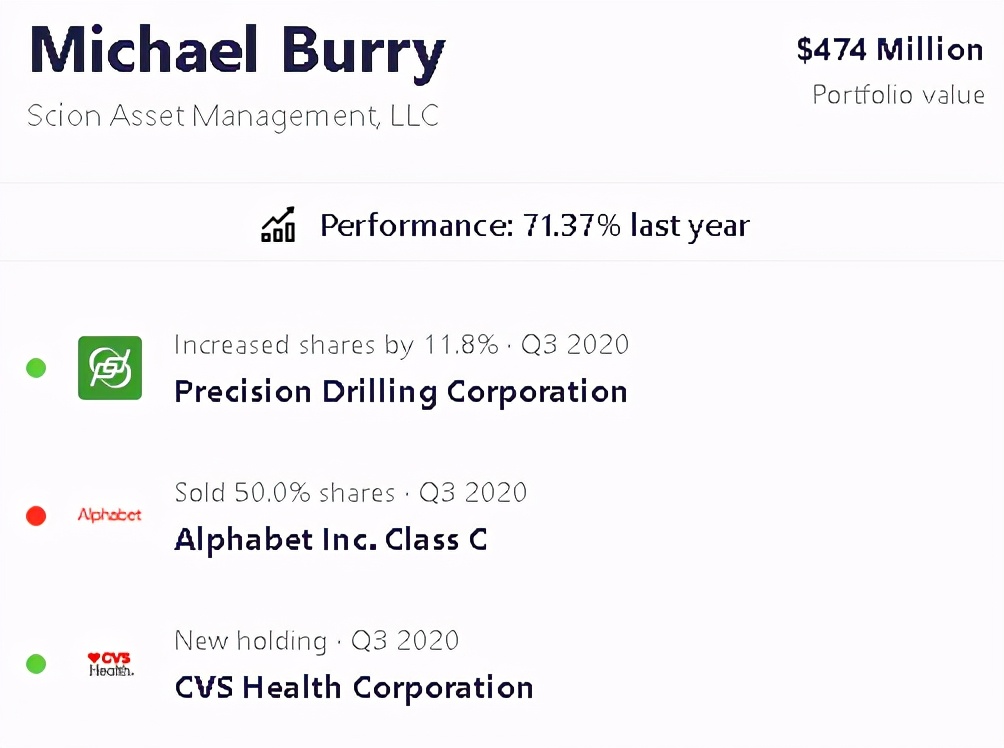1004x748 pixels.
Task: Click "New holding · Q3 2020" note
Action: point(316,641)
